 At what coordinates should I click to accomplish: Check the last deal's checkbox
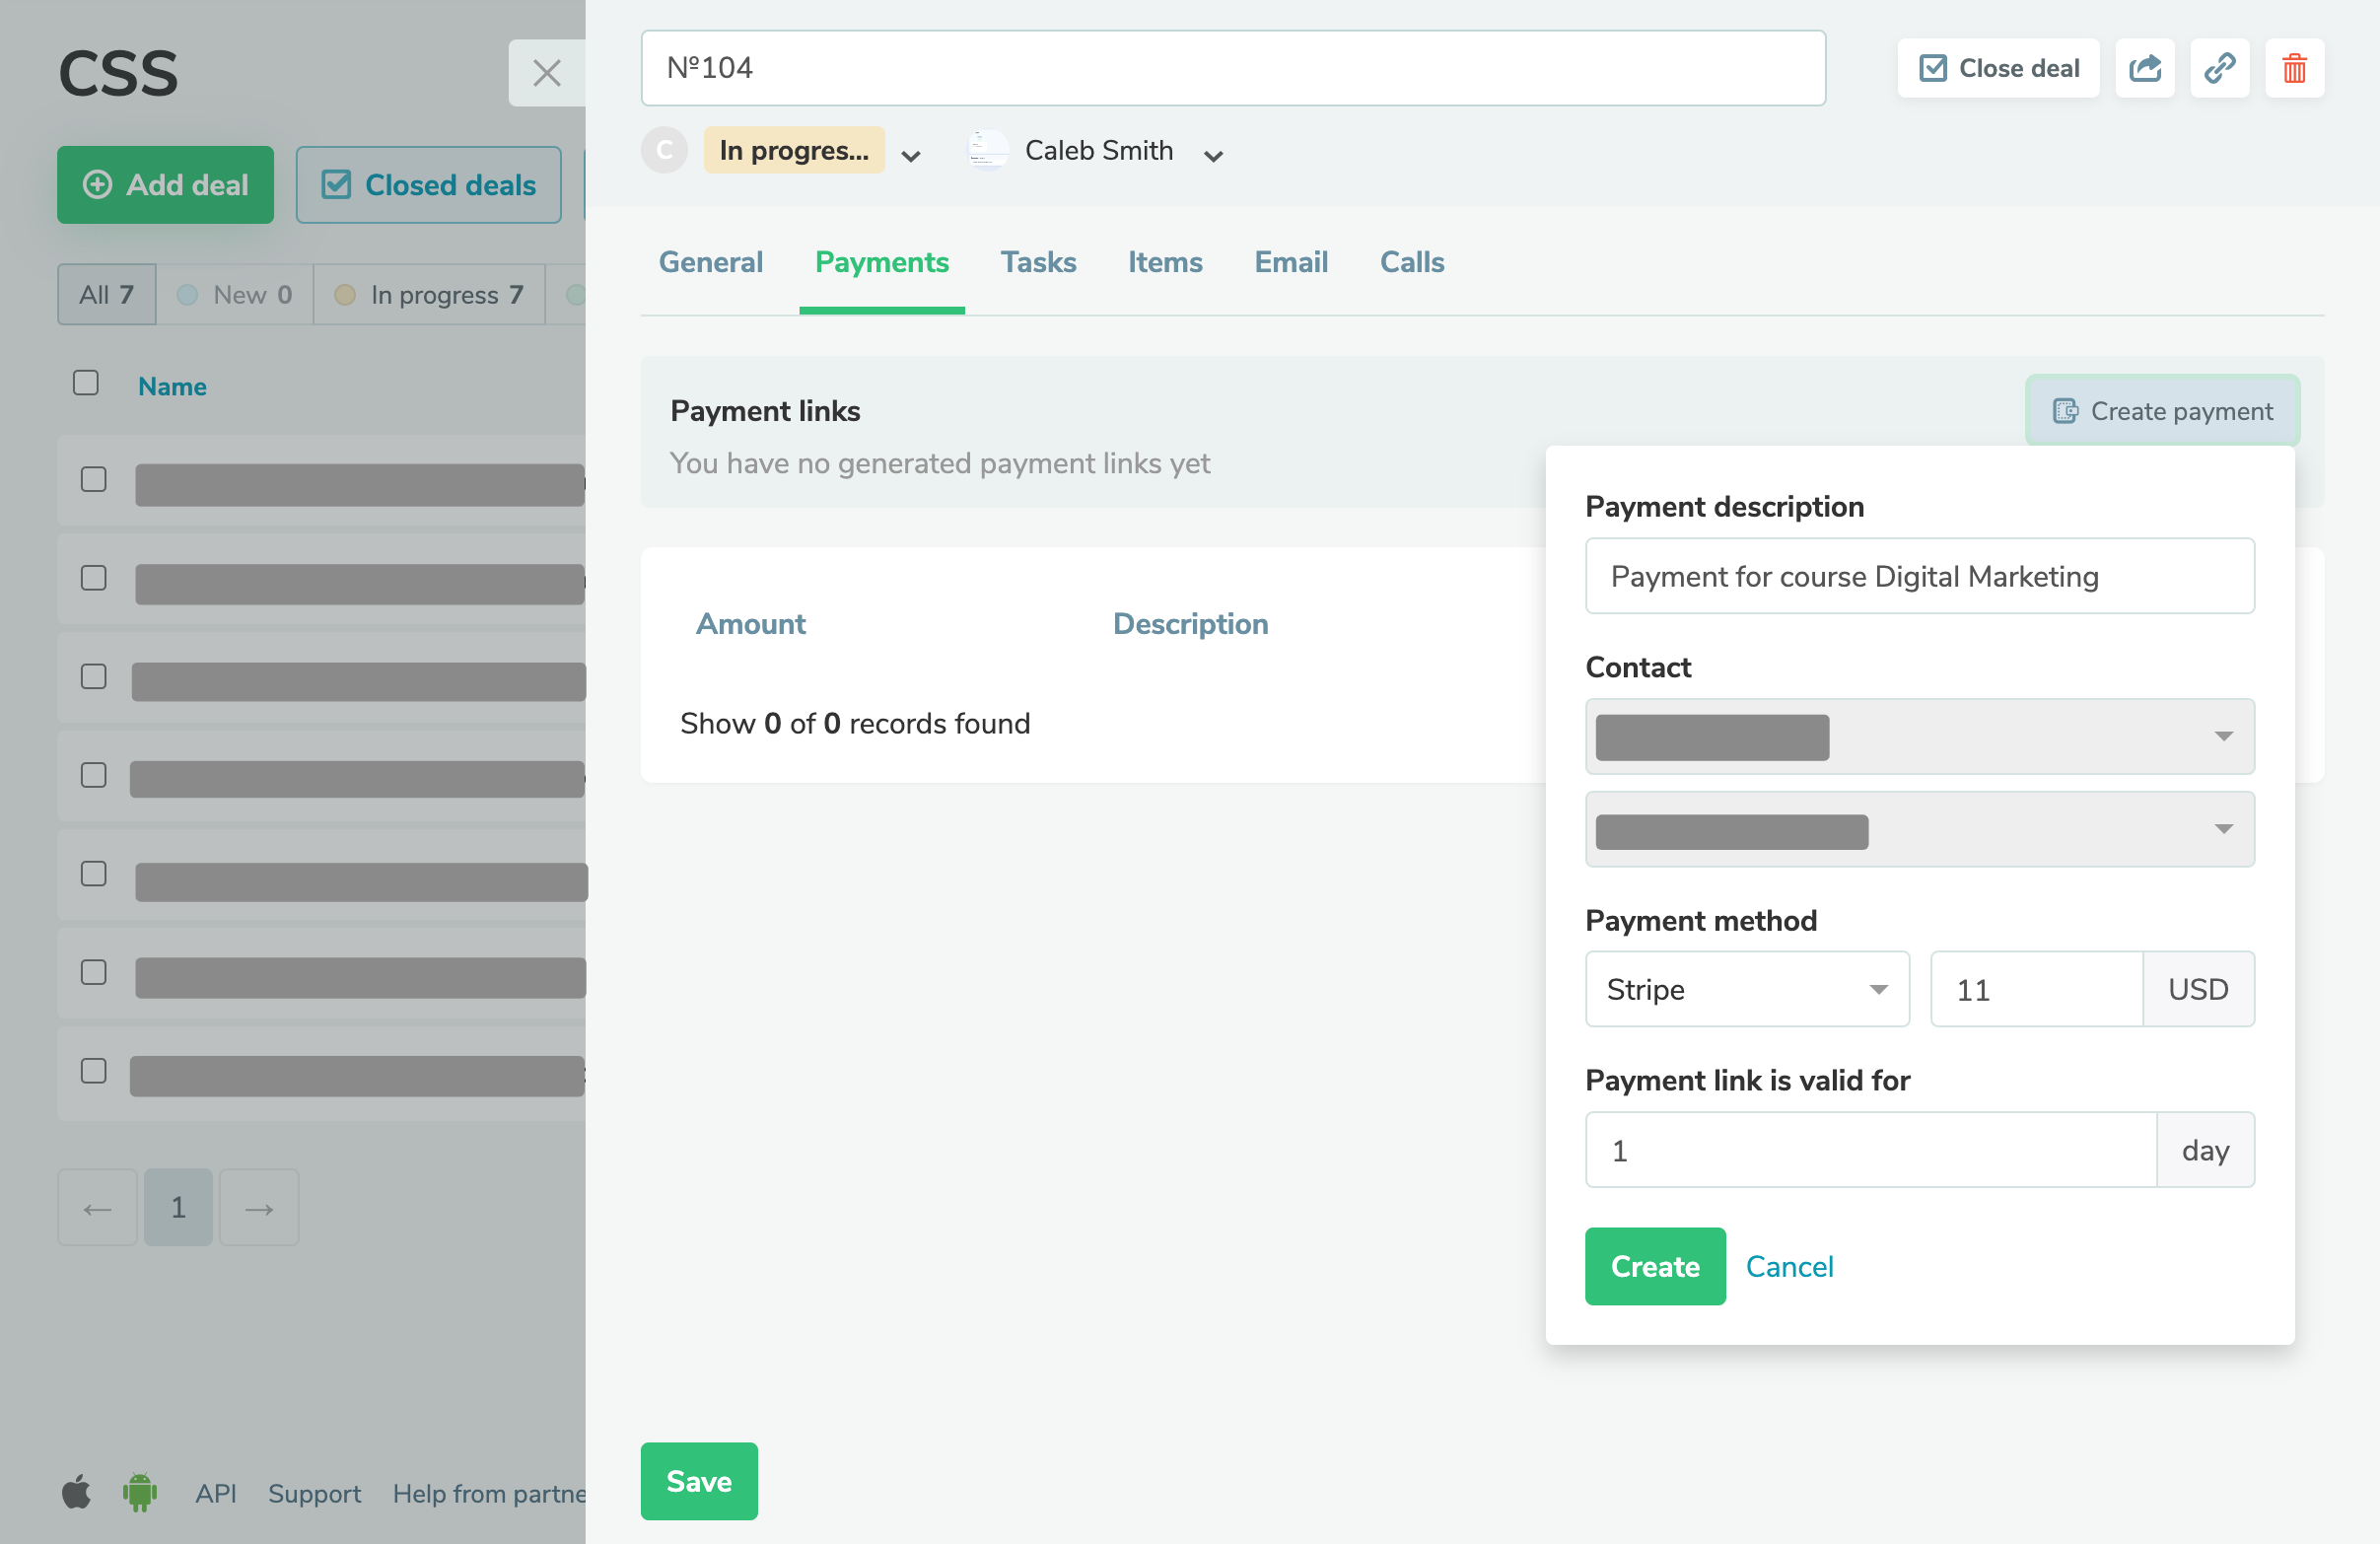(x=93, y=1070)
